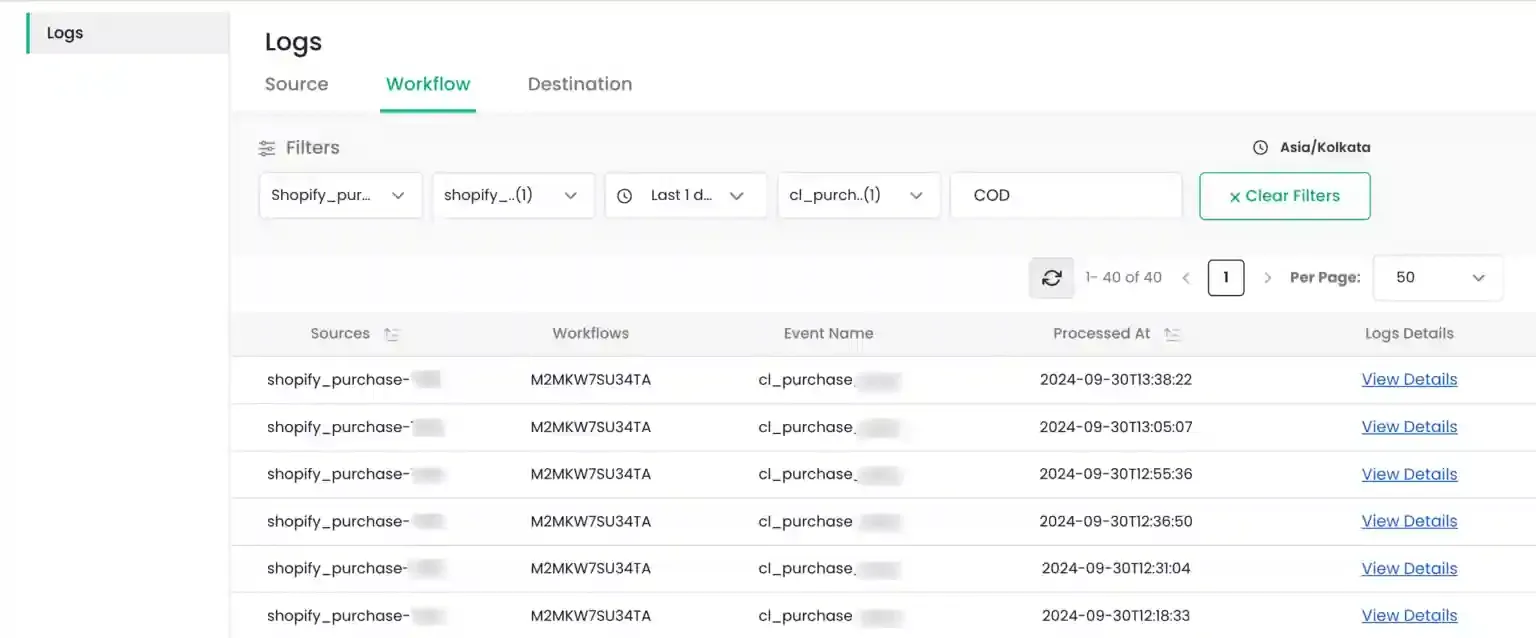Image resolution: width=1536 pixels, height=638 pixels.
Task: View Details for the 12:31:04 log
Action: [1409, 569]
